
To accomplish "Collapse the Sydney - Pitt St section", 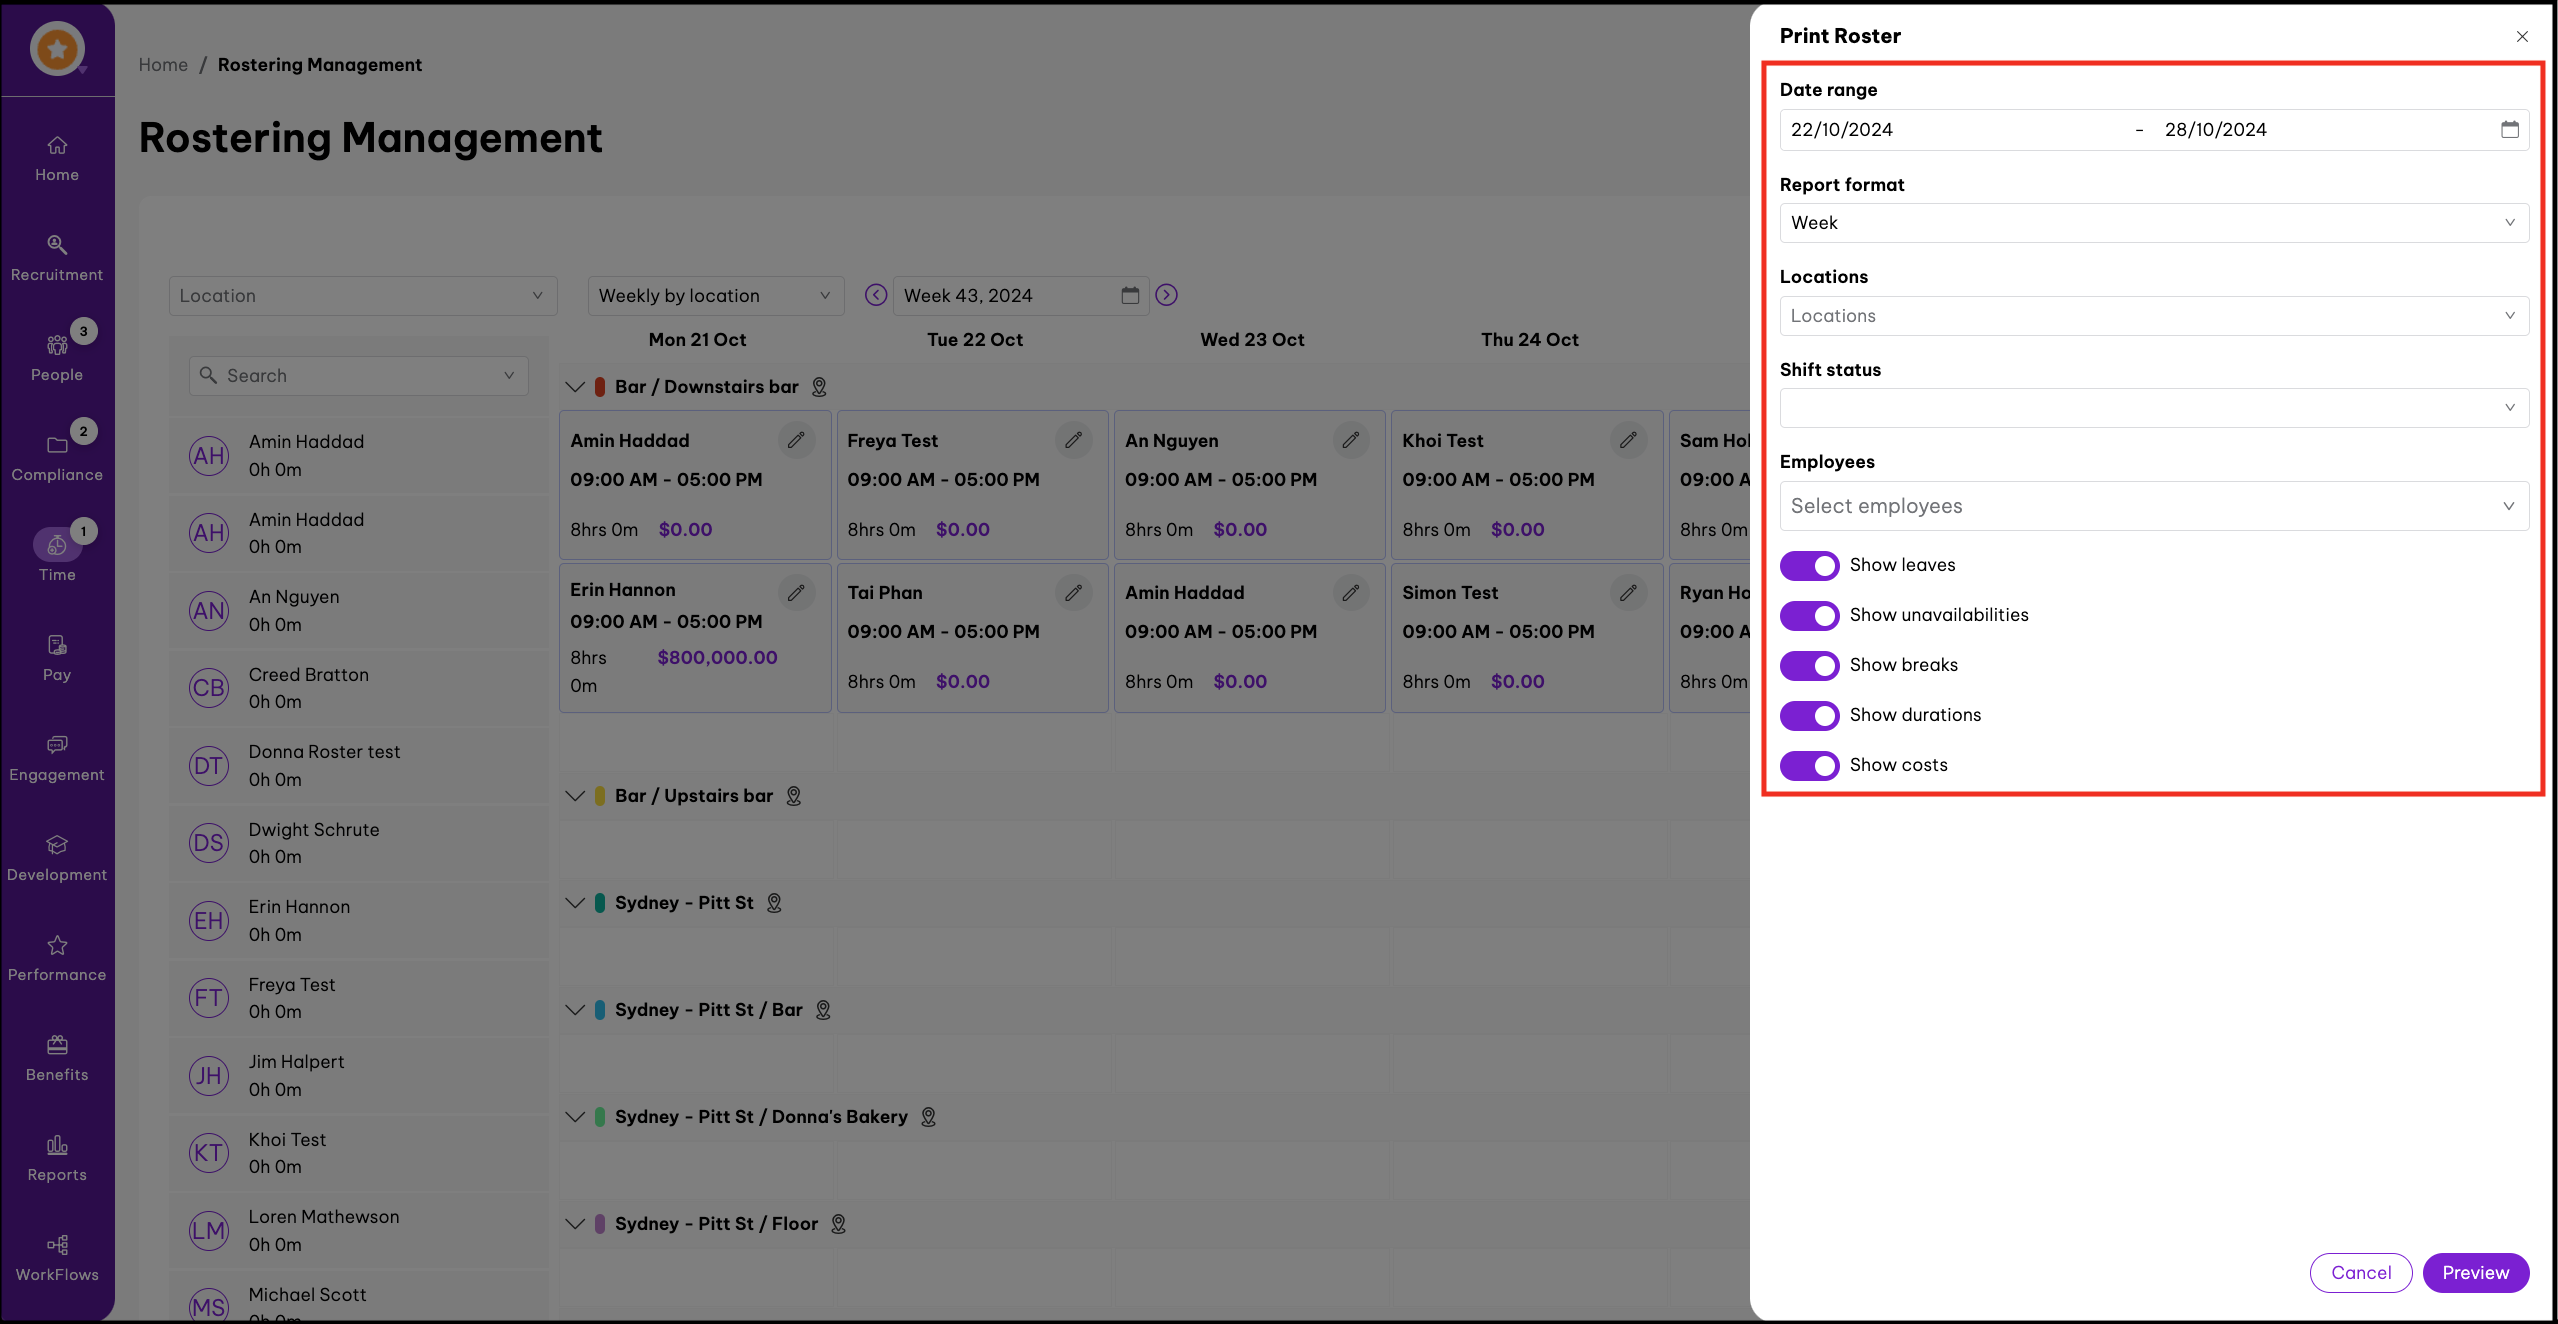I will (575, 903).
